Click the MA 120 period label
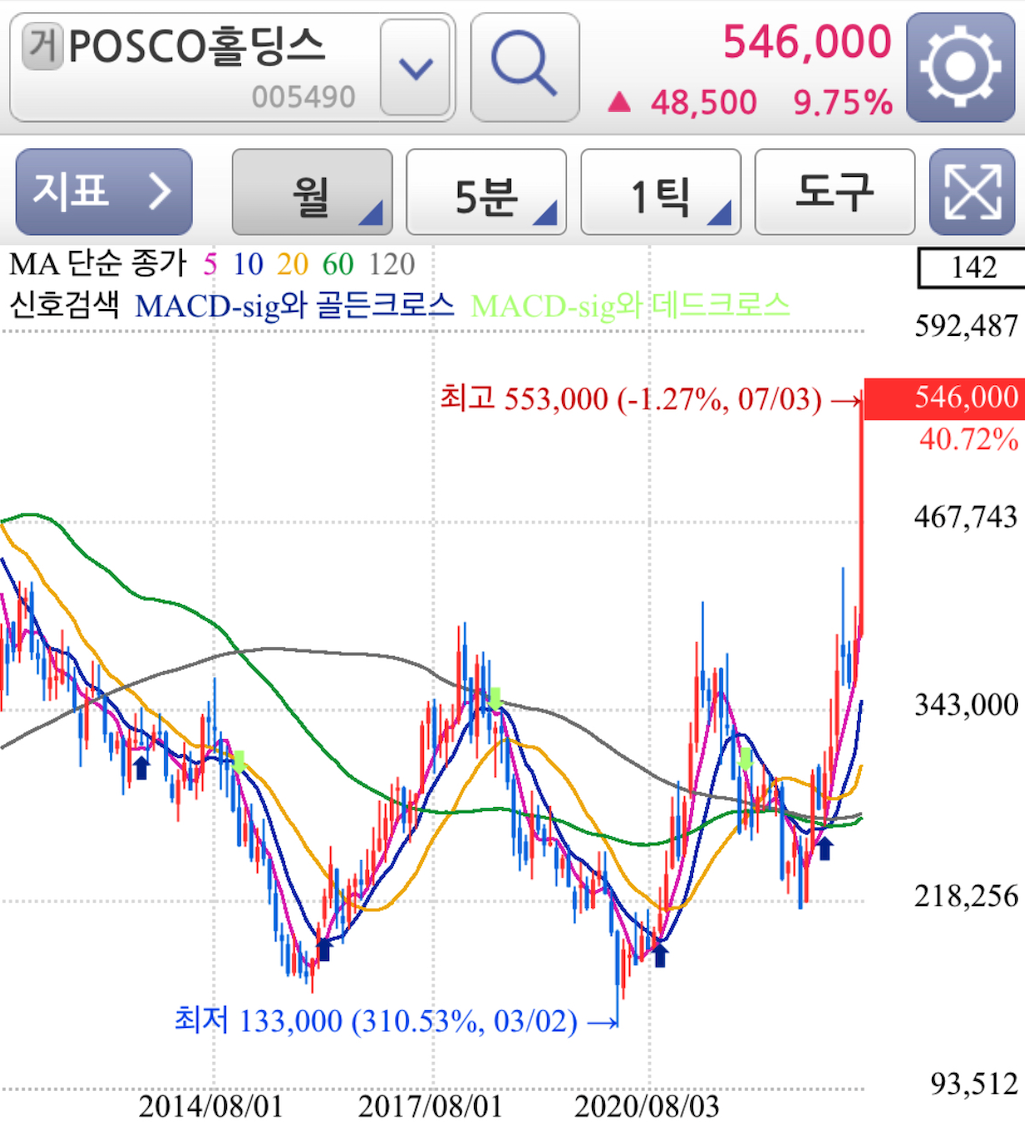 [391, 264]
